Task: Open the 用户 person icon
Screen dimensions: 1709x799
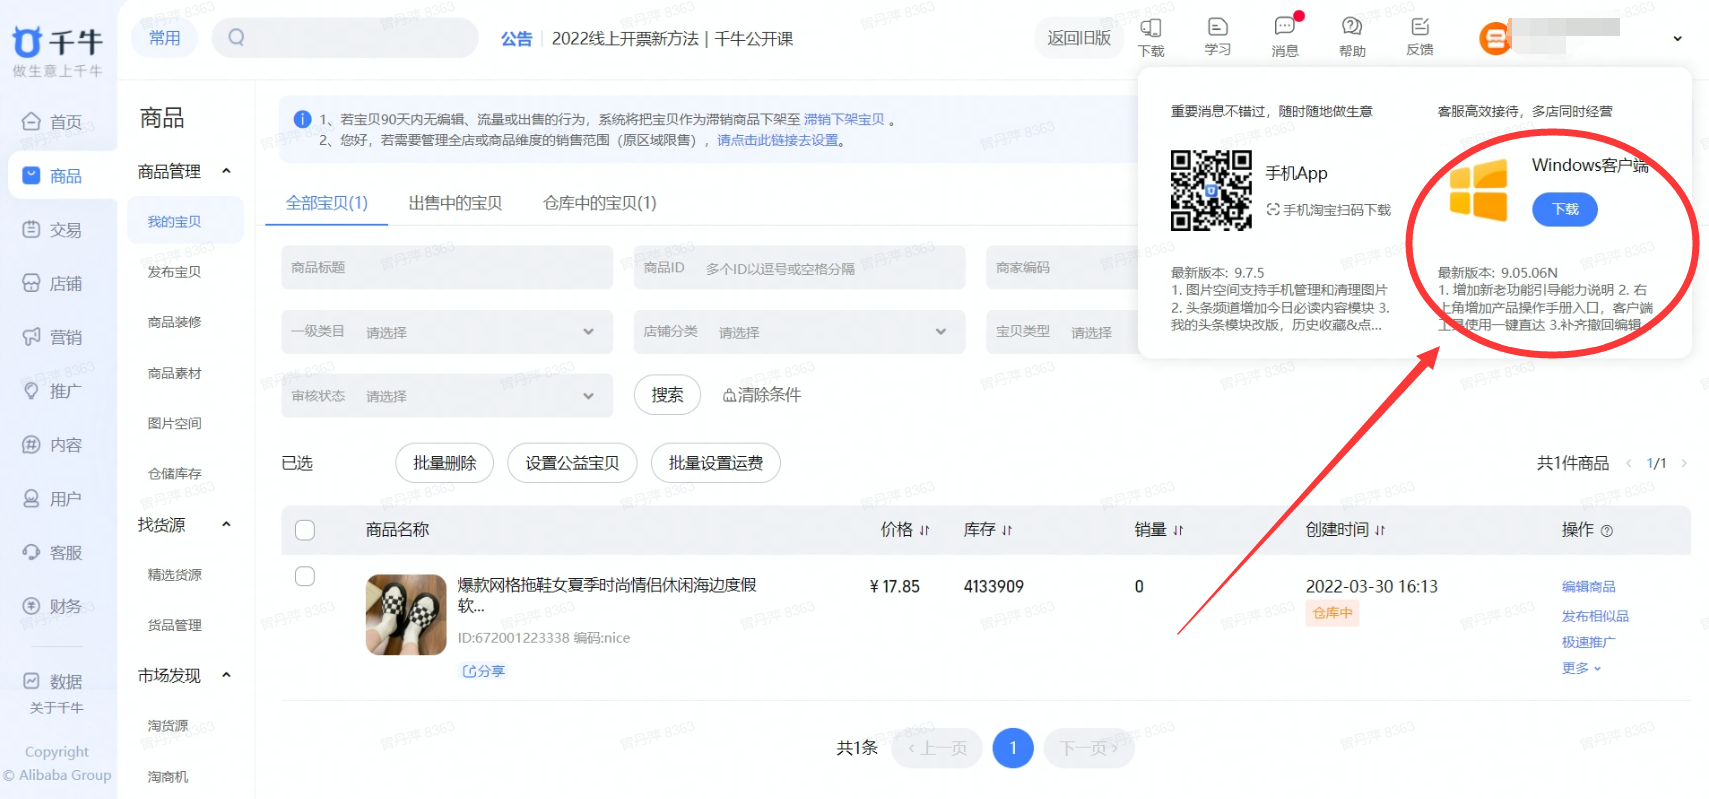Action: point(31,498)
